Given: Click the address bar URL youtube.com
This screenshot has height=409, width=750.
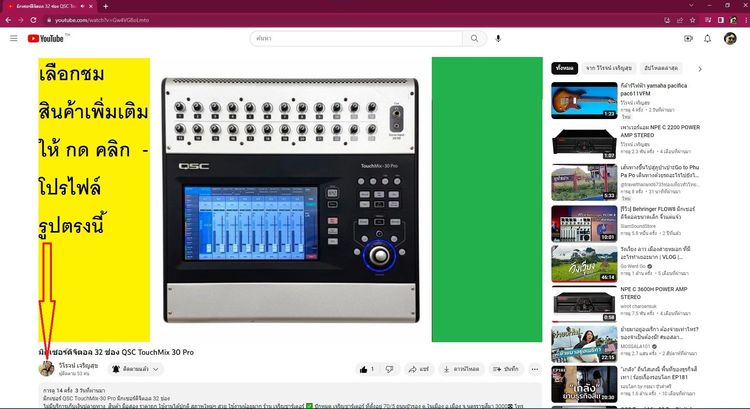Looking at the screenshot, I should (102, 20).
